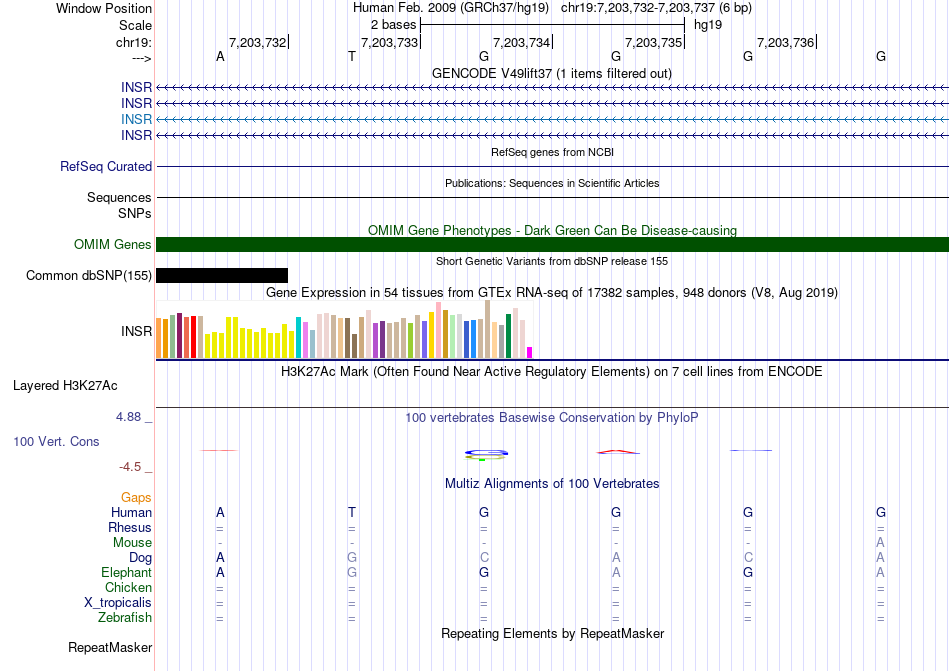The width and height of the screenshot is (950, 671).
Task: Click the 7,203,734 ruler position
Action: pos(522,42)
